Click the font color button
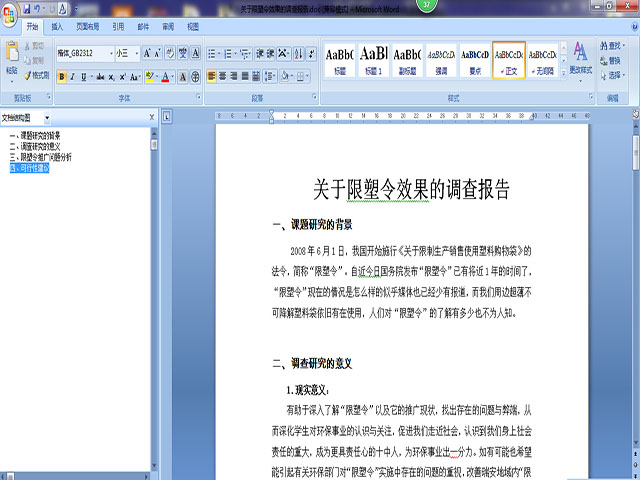Screen dimensions: 640x480 click(x=167, y=77)
